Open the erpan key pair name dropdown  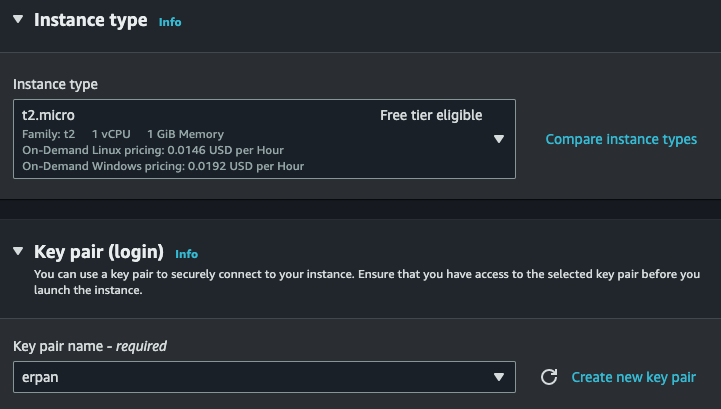click(x=264, y=377)
